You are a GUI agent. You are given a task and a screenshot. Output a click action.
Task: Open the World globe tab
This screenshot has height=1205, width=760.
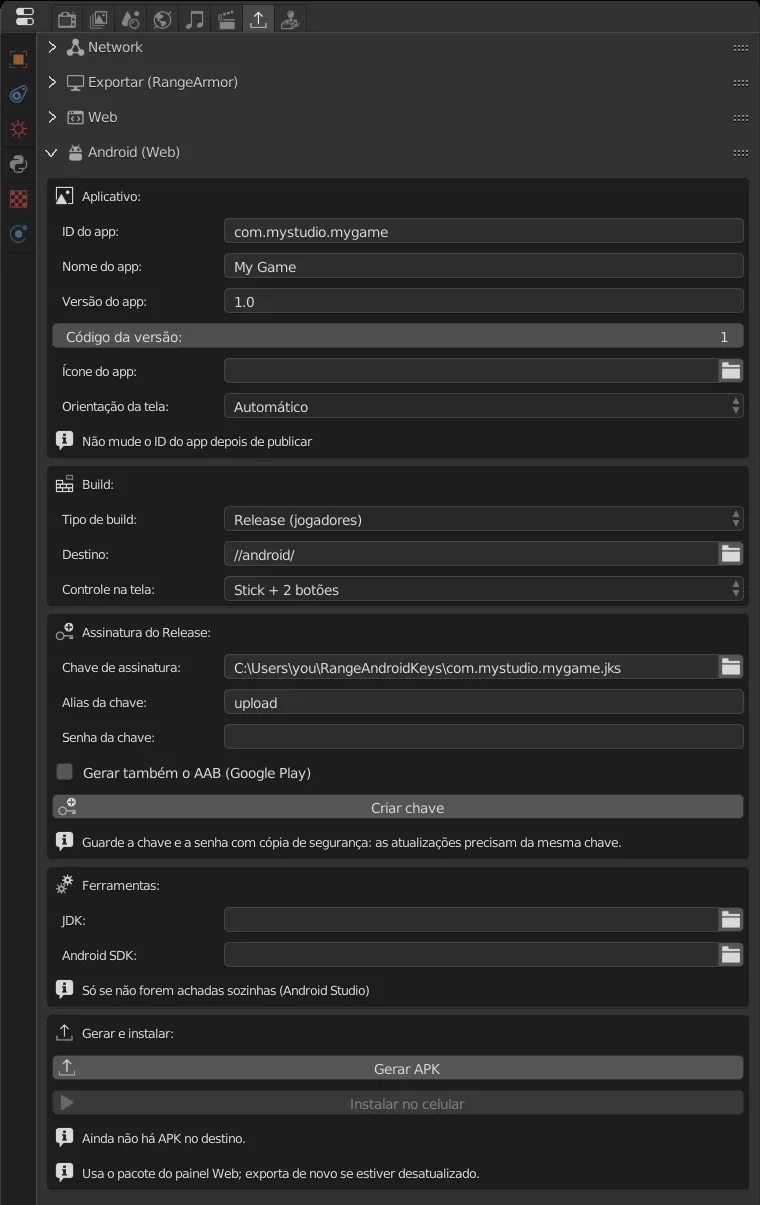point(163,19)
